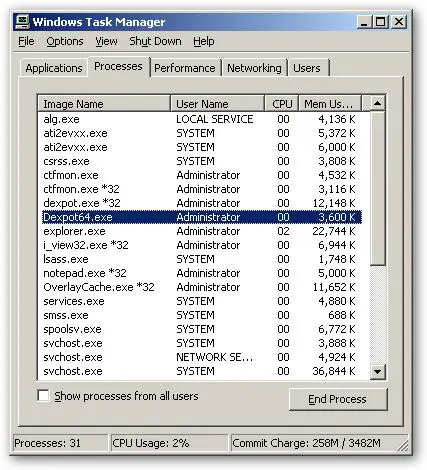Open the File menu
The height and width of the screenshot is (470, 427).
tap(26, 41)
